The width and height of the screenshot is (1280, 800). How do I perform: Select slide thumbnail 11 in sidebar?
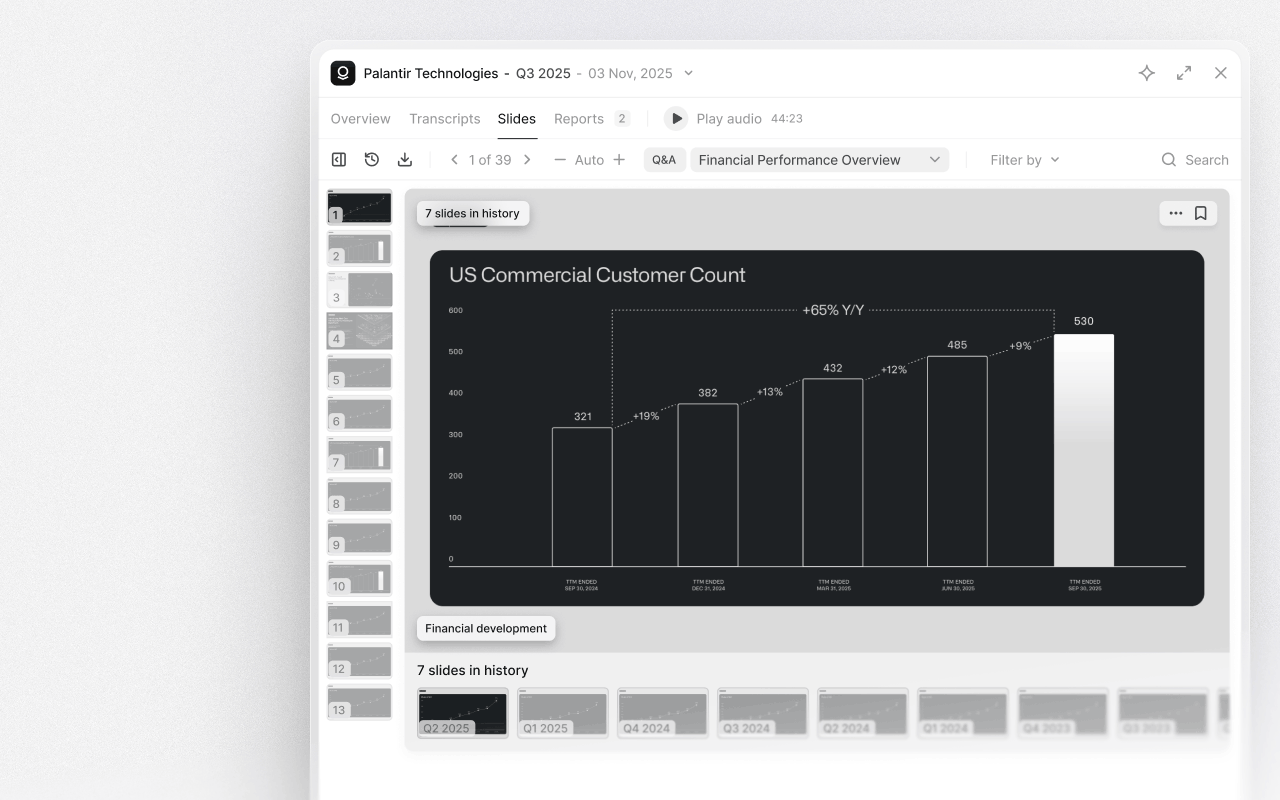click(x=360, y=621)
